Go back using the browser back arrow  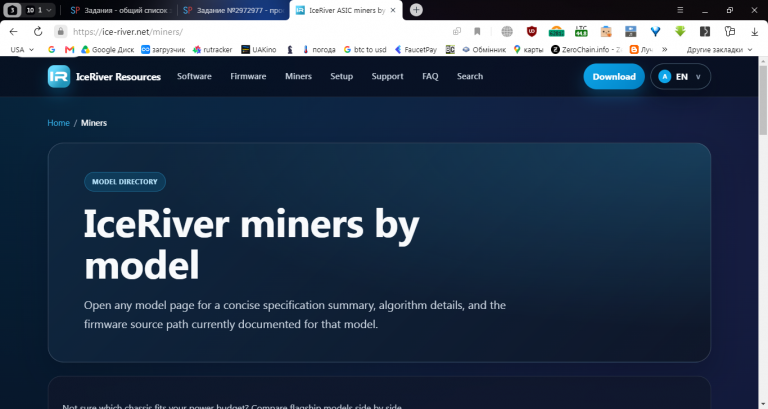click(13, 31)
